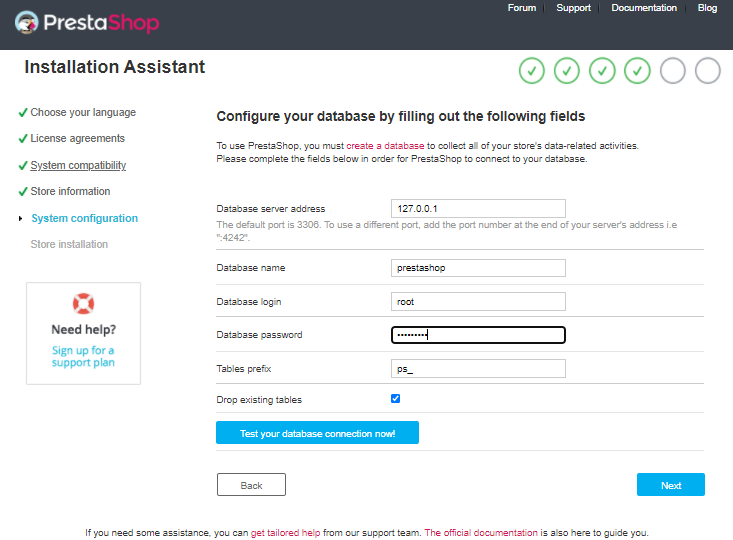This screenshot has height=540, width=733.
Task: Click the first completed step circle
Action: (532, 71)
